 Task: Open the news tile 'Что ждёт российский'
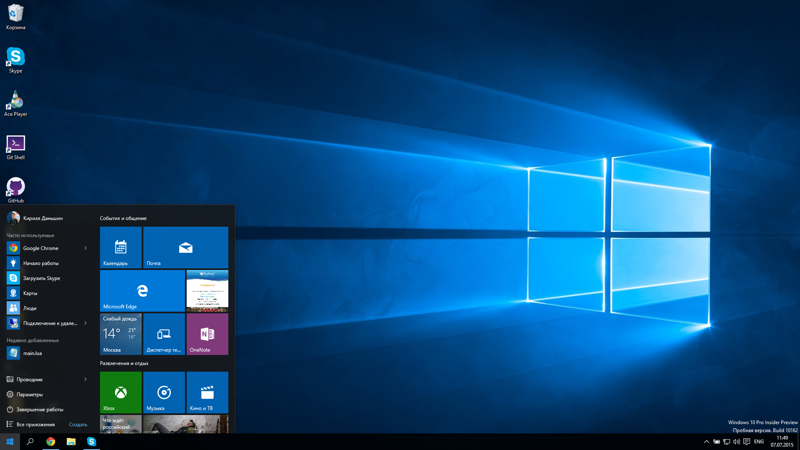click(120, 424)
